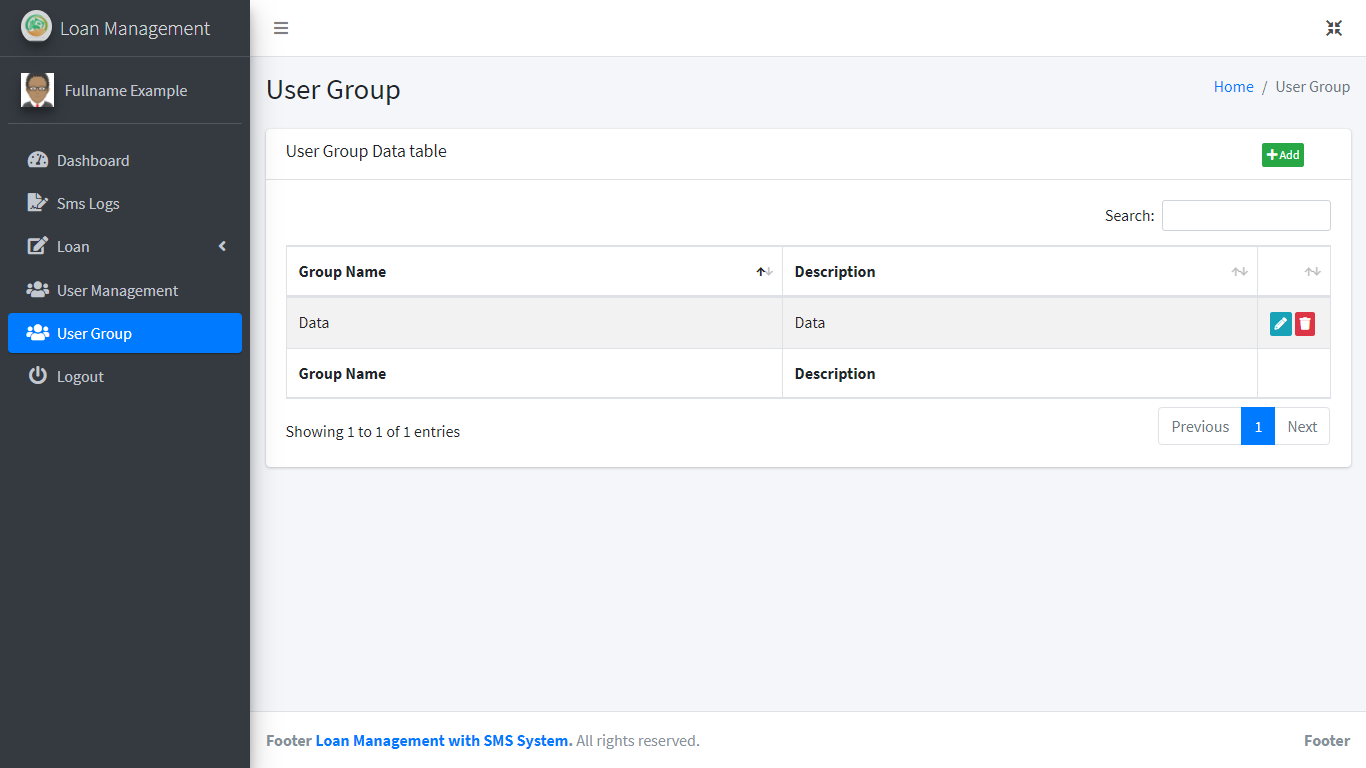1366x768 pixels.
Task: Click the User Group page heading
Action: coord(333,89)
